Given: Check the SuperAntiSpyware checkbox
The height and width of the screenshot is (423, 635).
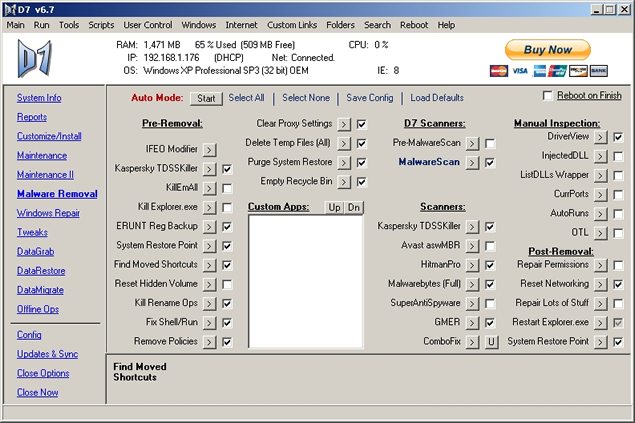Looking at the screenshot, I should tap(490, 304).
